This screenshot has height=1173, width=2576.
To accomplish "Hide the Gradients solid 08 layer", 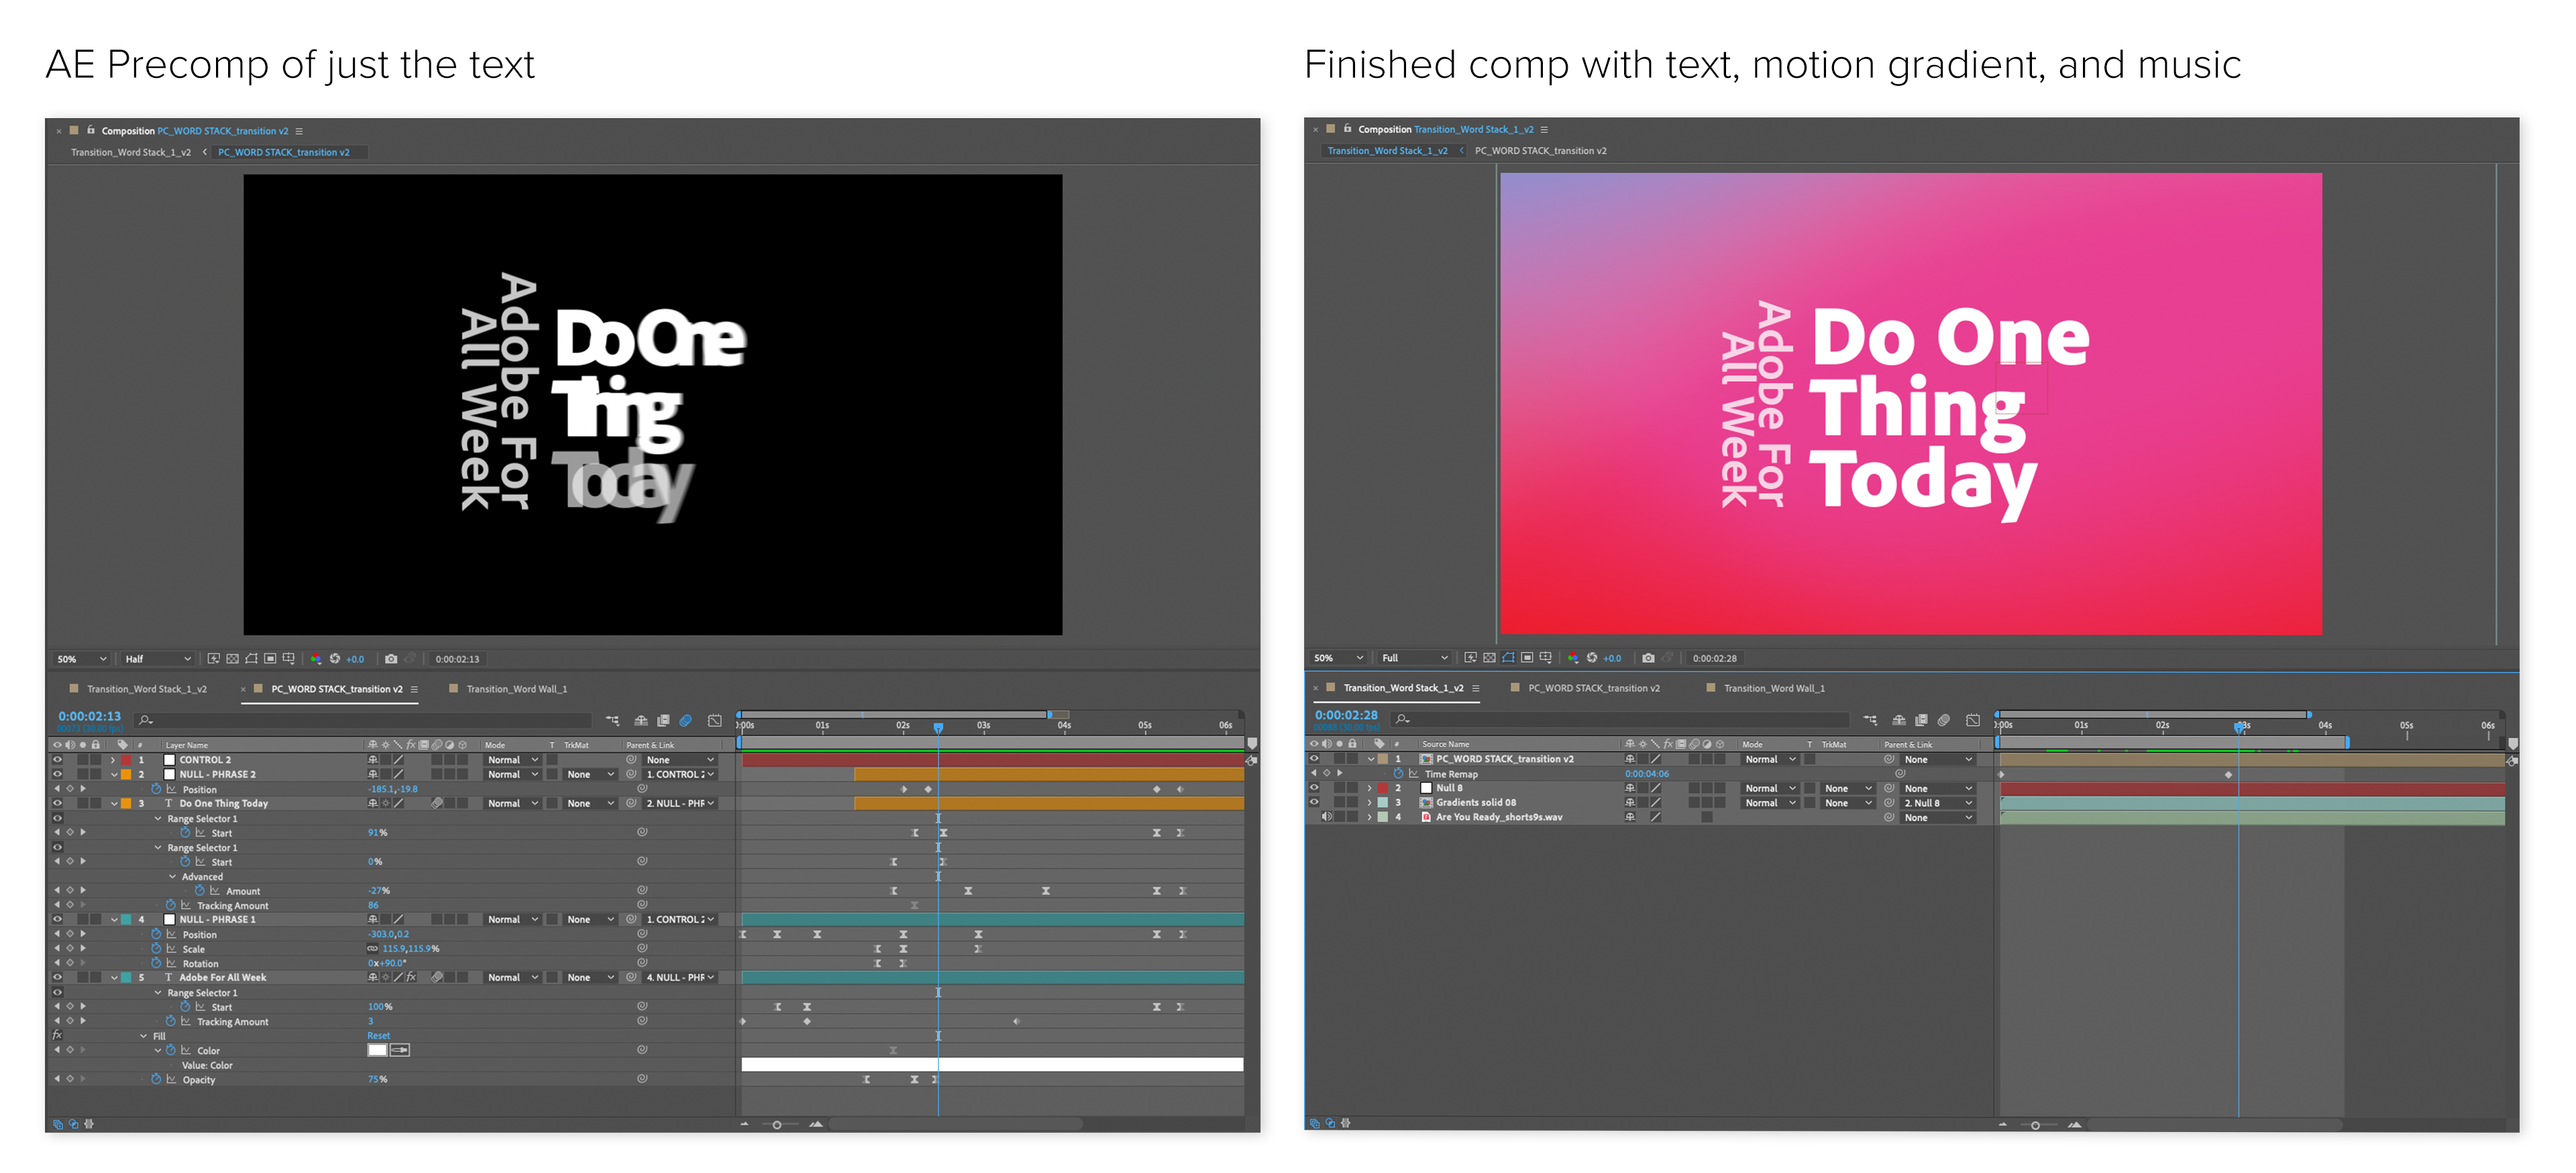I will 1314,802.
